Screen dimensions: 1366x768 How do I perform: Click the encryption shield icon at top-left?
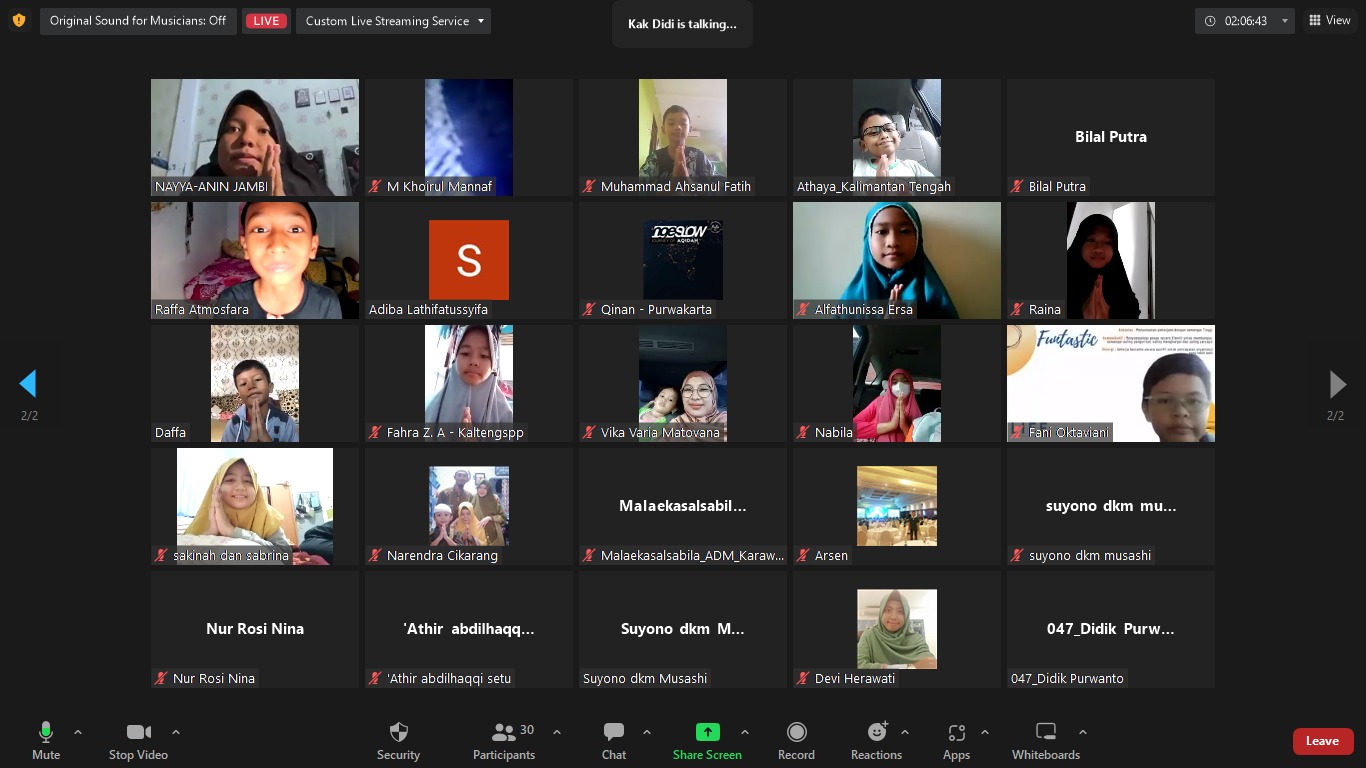point(18,21)
